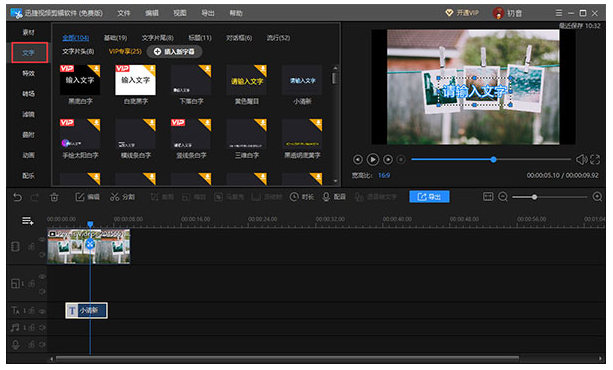Switch to the 动画 animation sidebar tab

point(29,155)
